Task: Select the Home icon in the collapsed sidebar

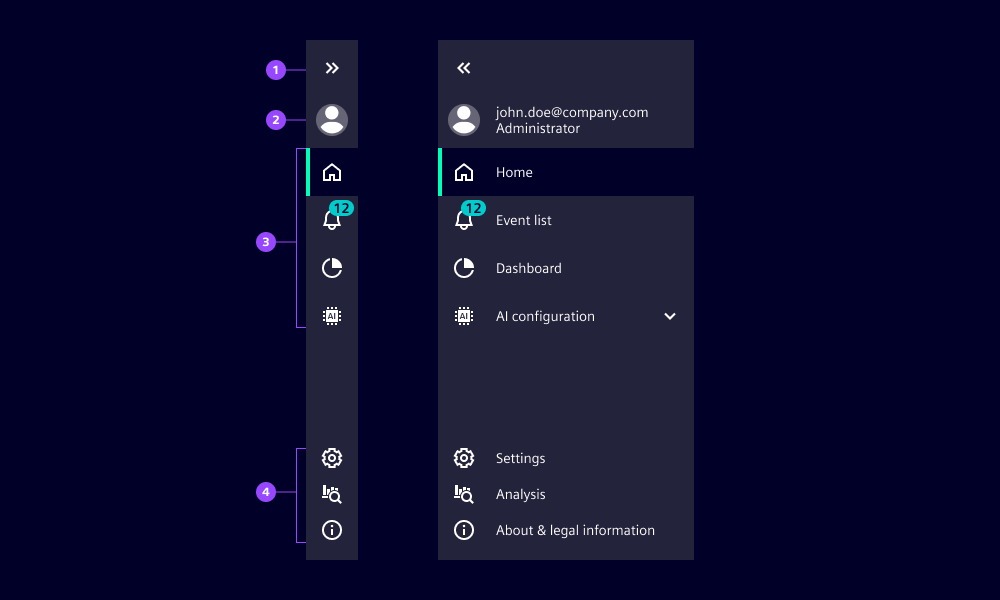Action: click(x=332, y=172)
